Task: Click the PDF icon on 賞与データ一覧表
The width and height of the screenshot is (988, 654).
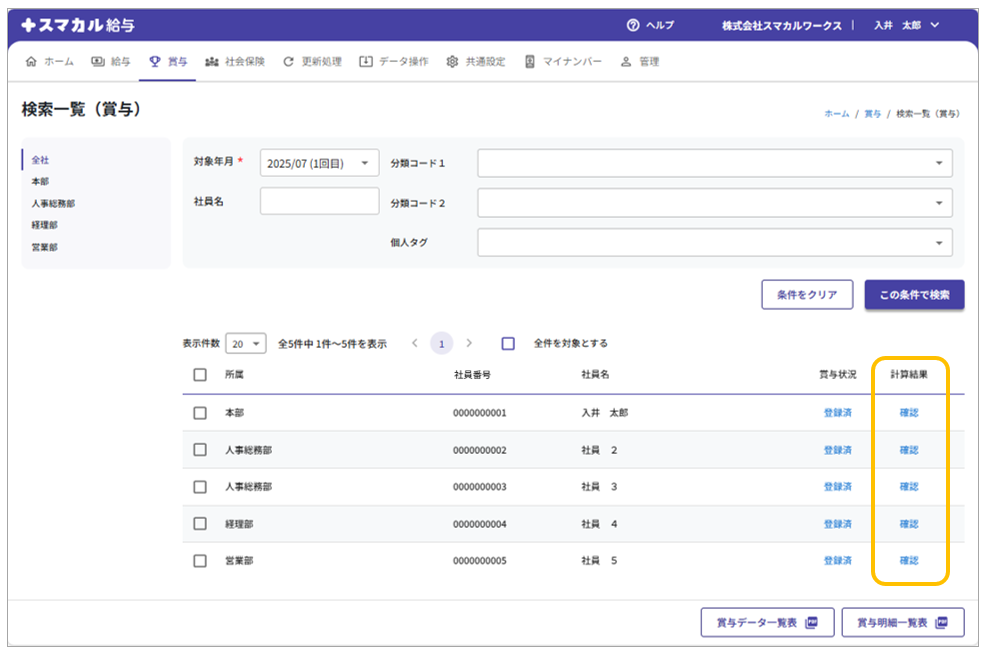Action: tap(812, 622)
